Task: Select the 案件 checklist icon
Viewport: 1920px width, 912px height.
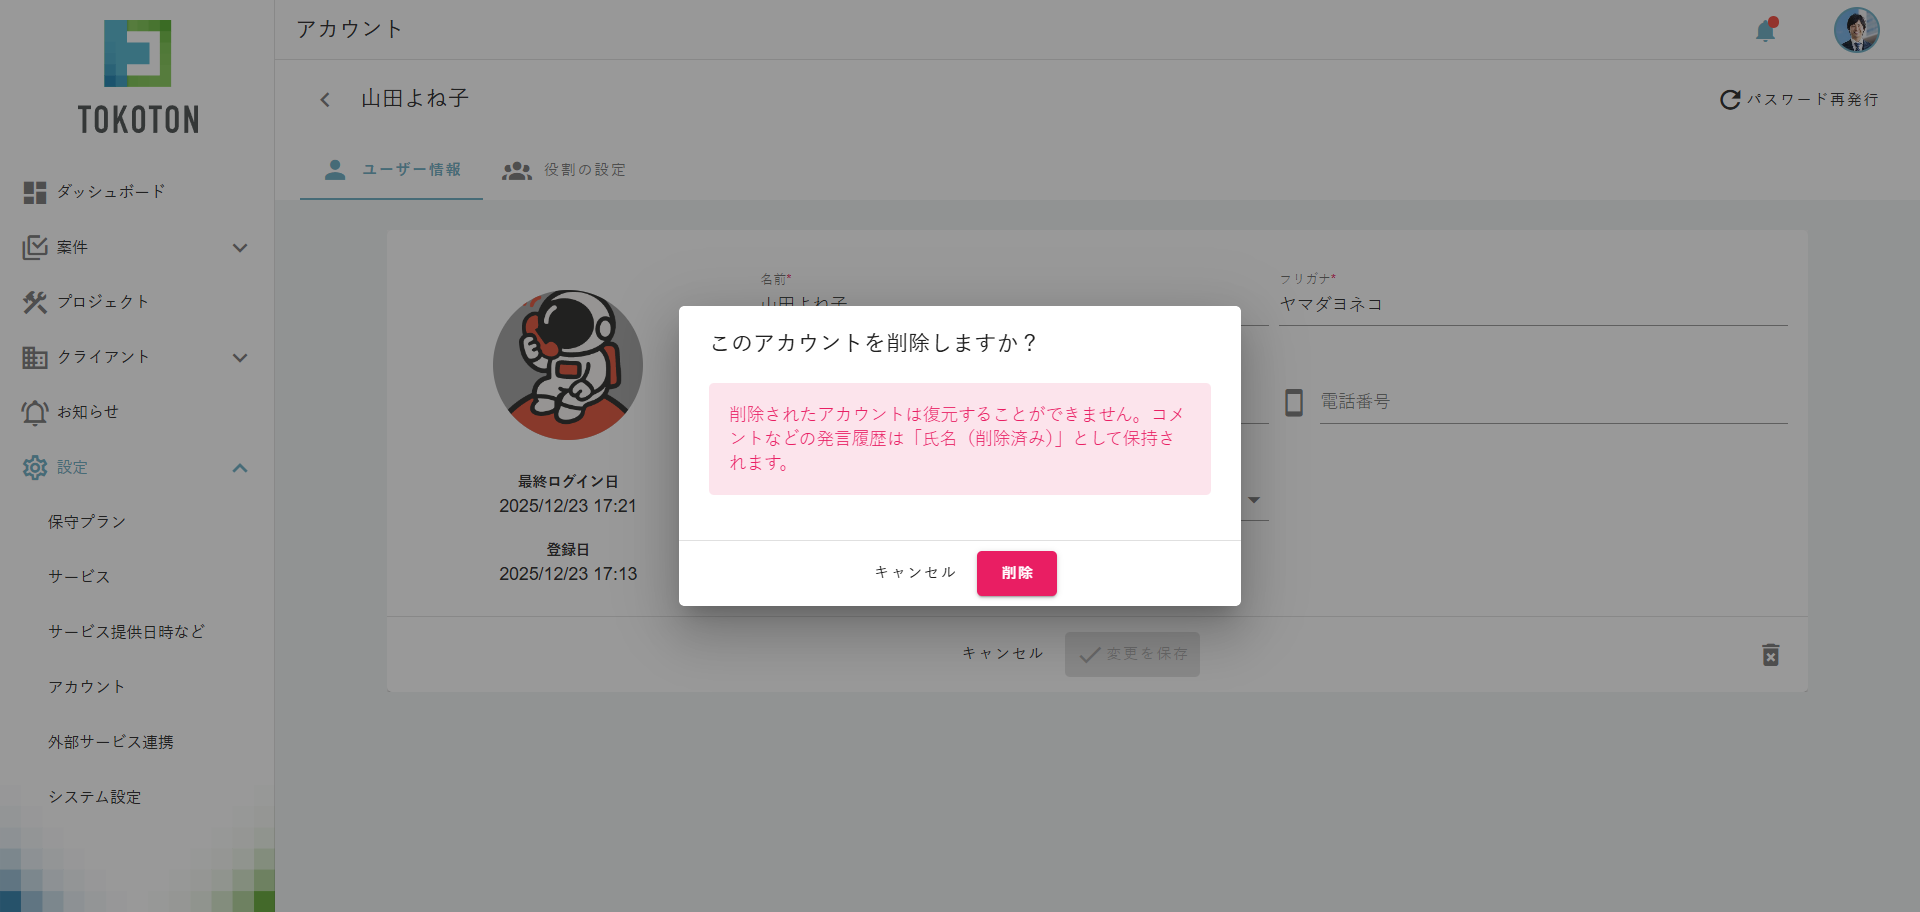Action: pos(35,247)
